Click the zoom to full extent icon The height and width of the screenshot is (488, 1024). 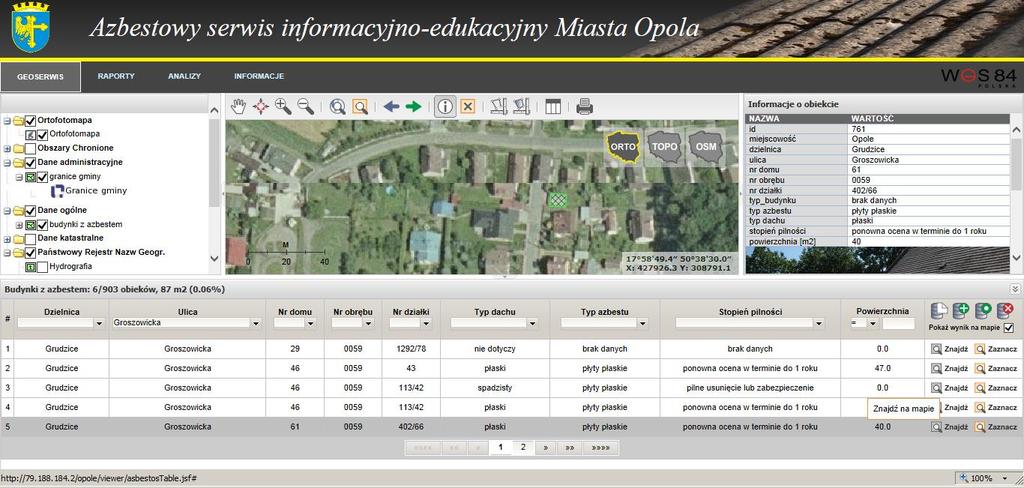click(x=338, y=106)
